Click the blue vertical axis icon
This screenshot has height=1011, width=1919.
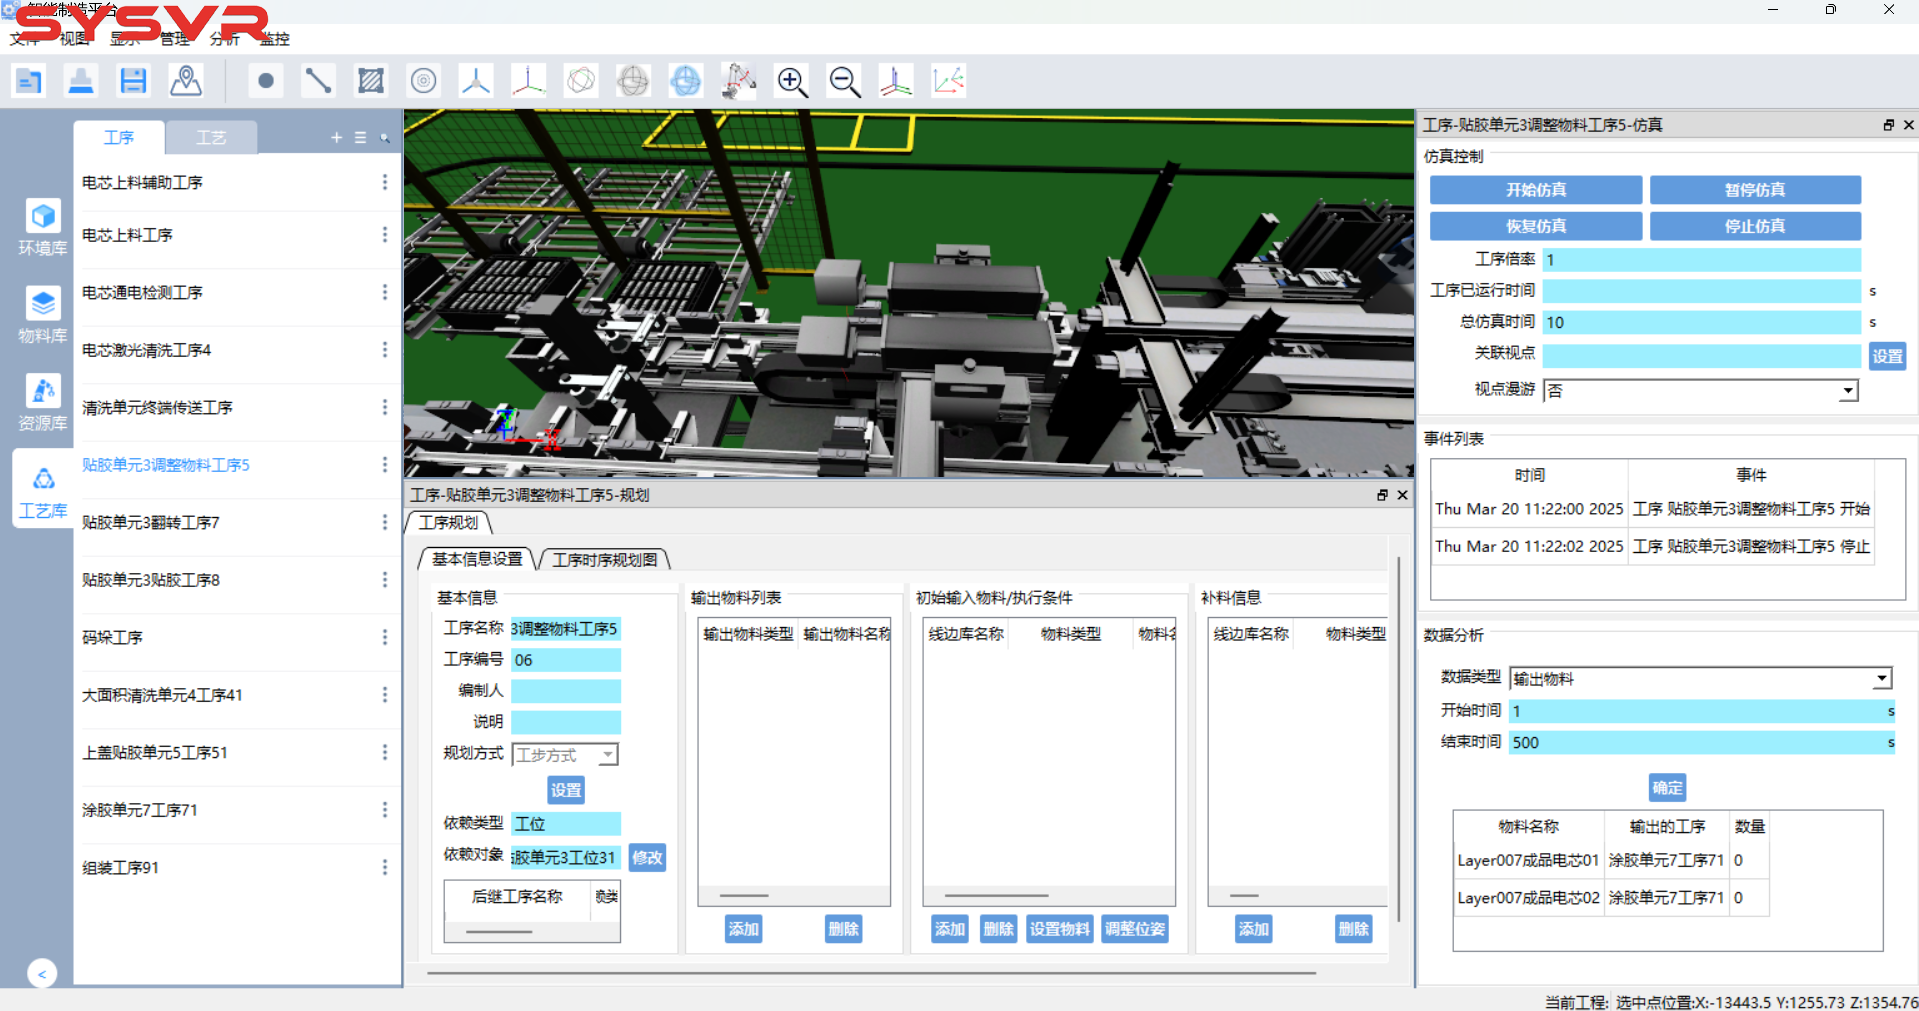coord(896,81)
